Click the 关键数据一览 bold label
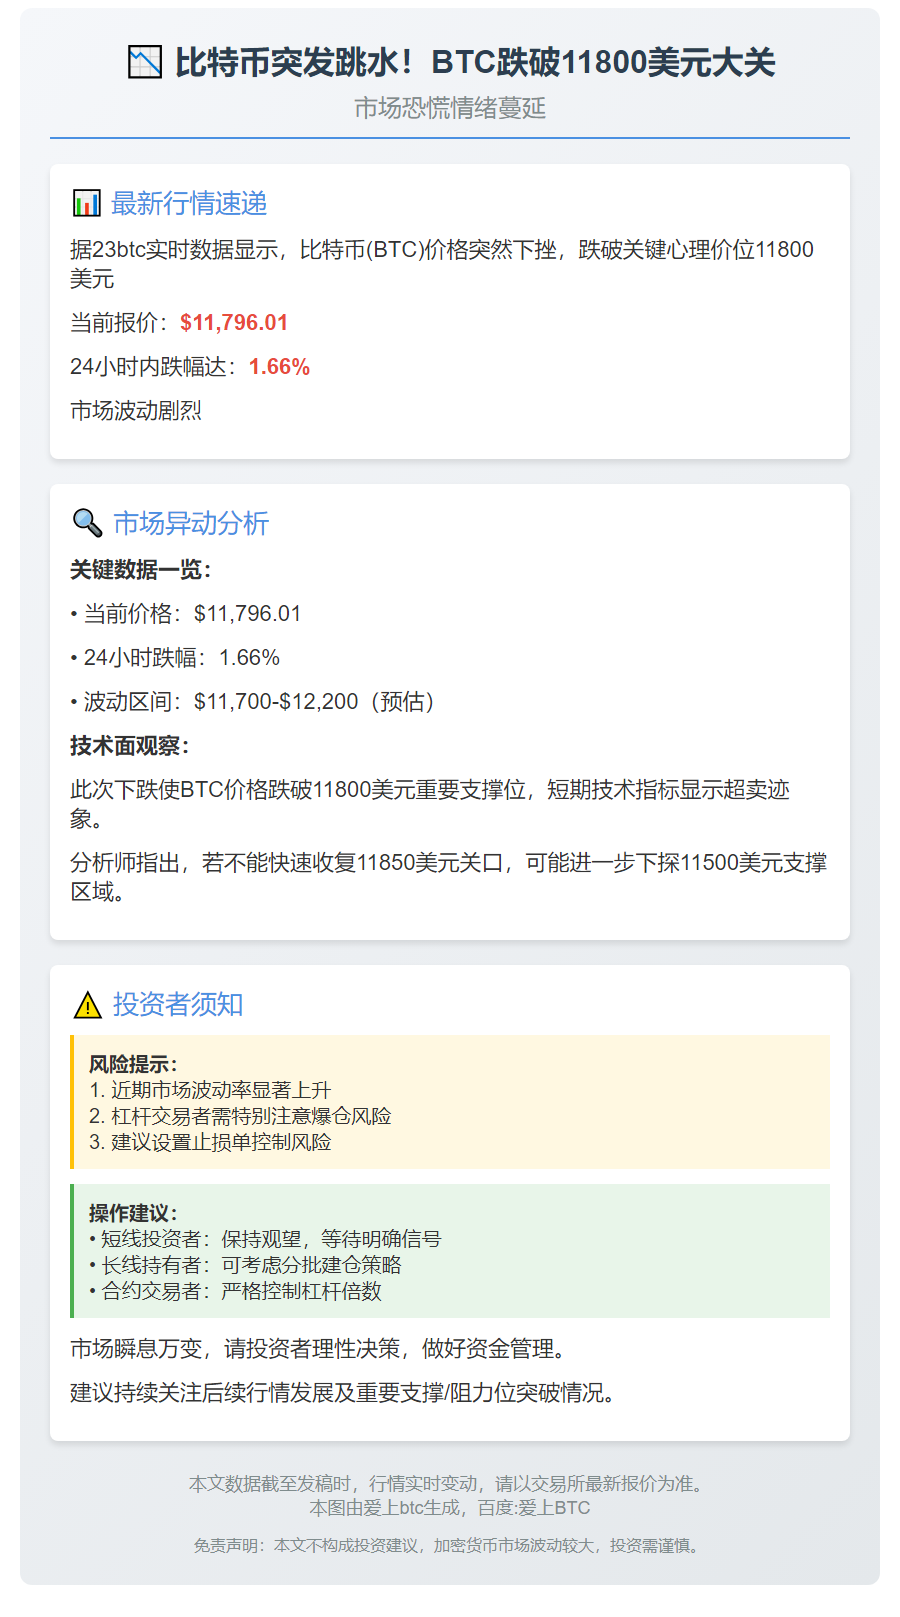 tap(141, 570)
